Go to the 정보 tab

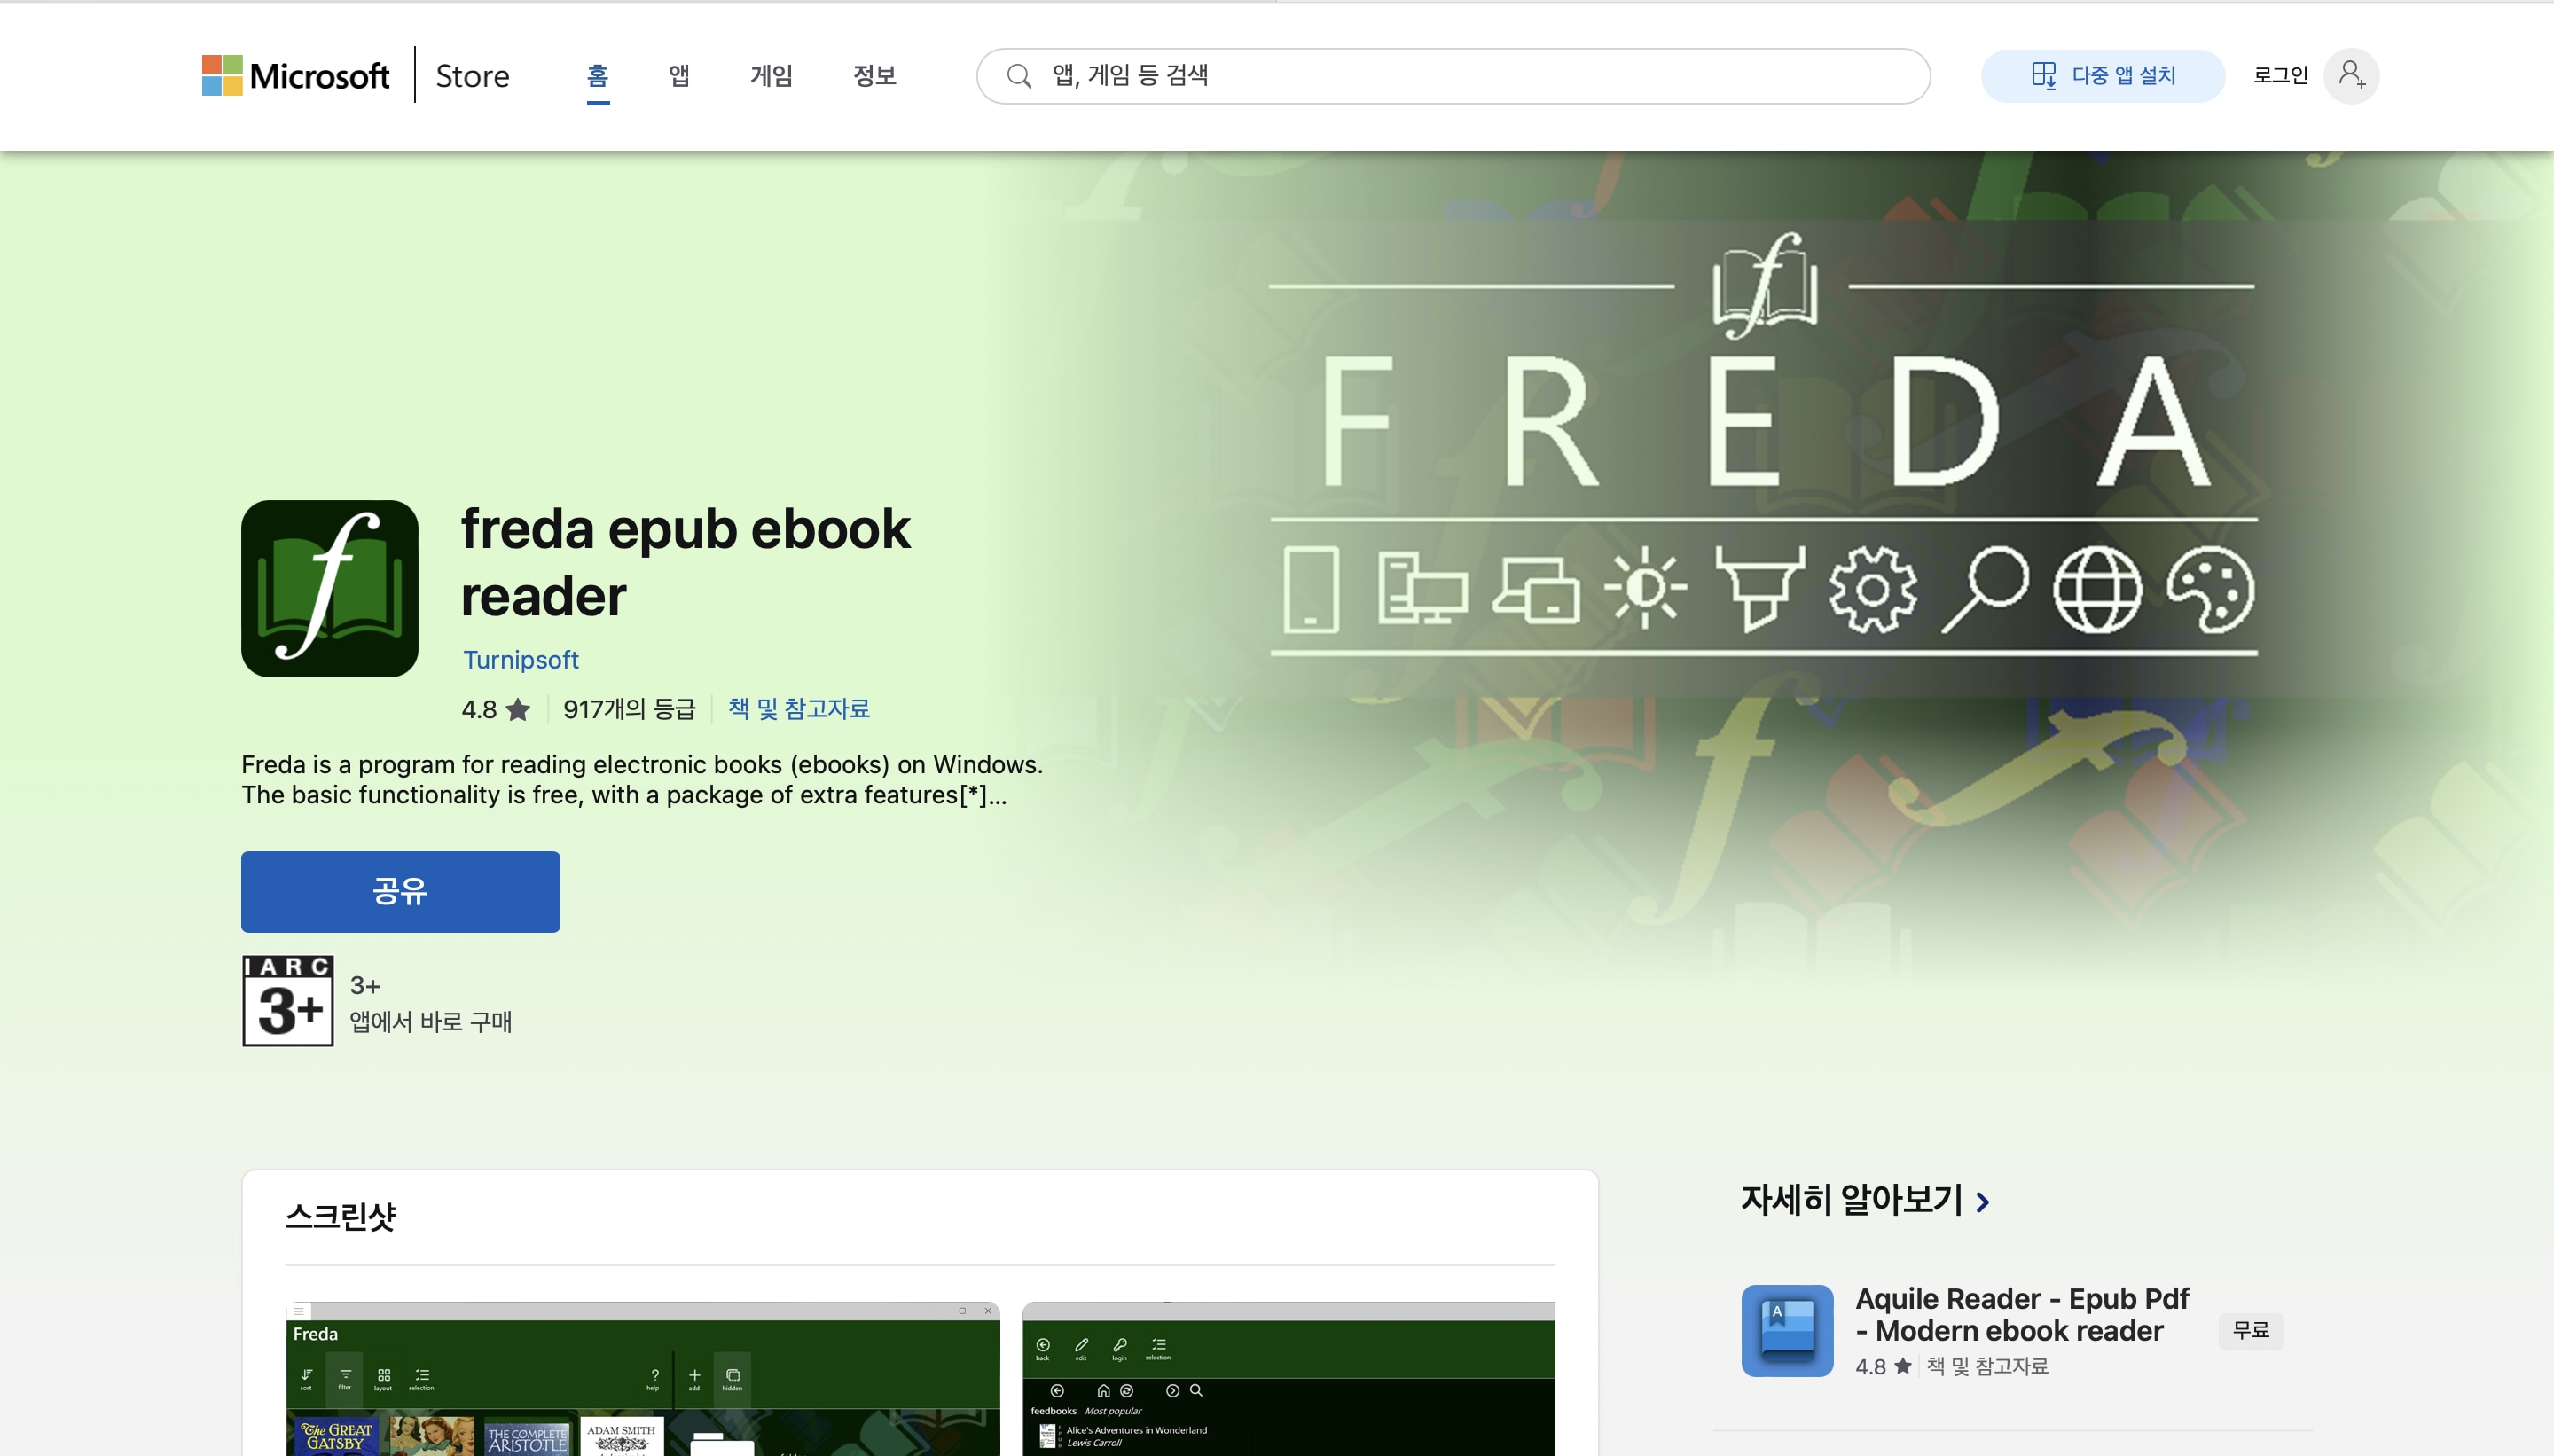874,76
